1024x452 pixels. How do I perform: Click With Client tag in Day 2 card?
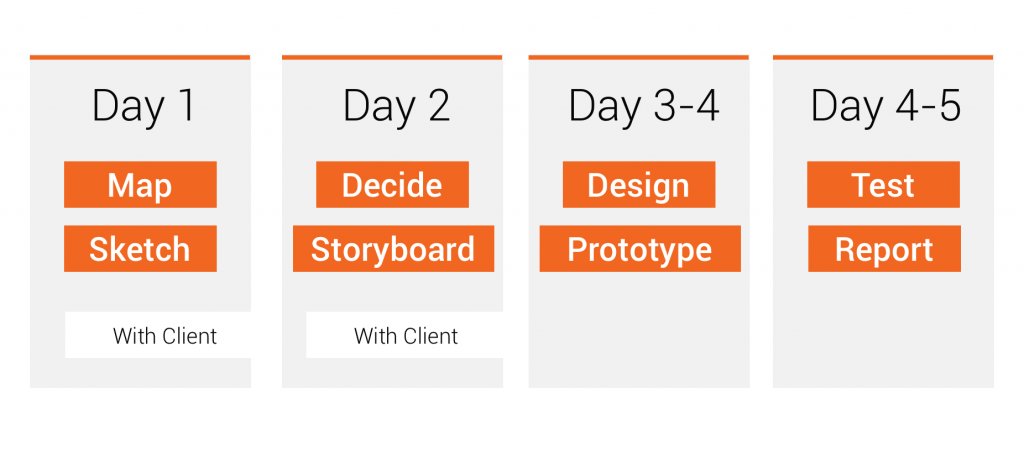[x=405, y=335]
